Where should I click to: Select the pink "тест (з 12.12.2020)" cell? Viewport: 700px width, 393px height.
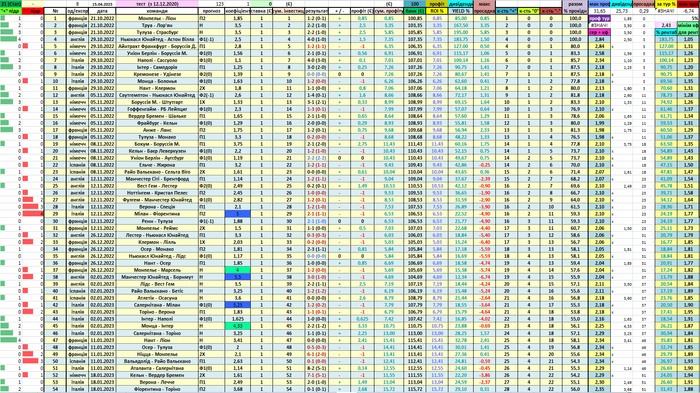point(157,4)
